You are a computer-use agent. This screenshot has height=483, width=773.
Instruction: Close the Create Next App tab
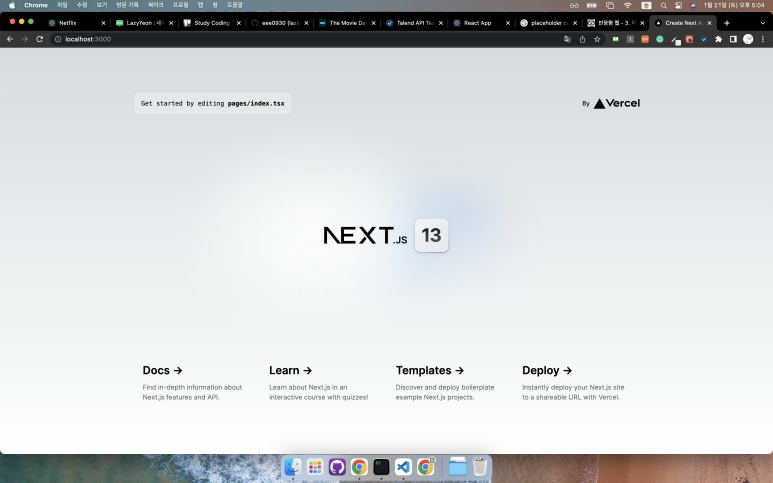[709, 23]
